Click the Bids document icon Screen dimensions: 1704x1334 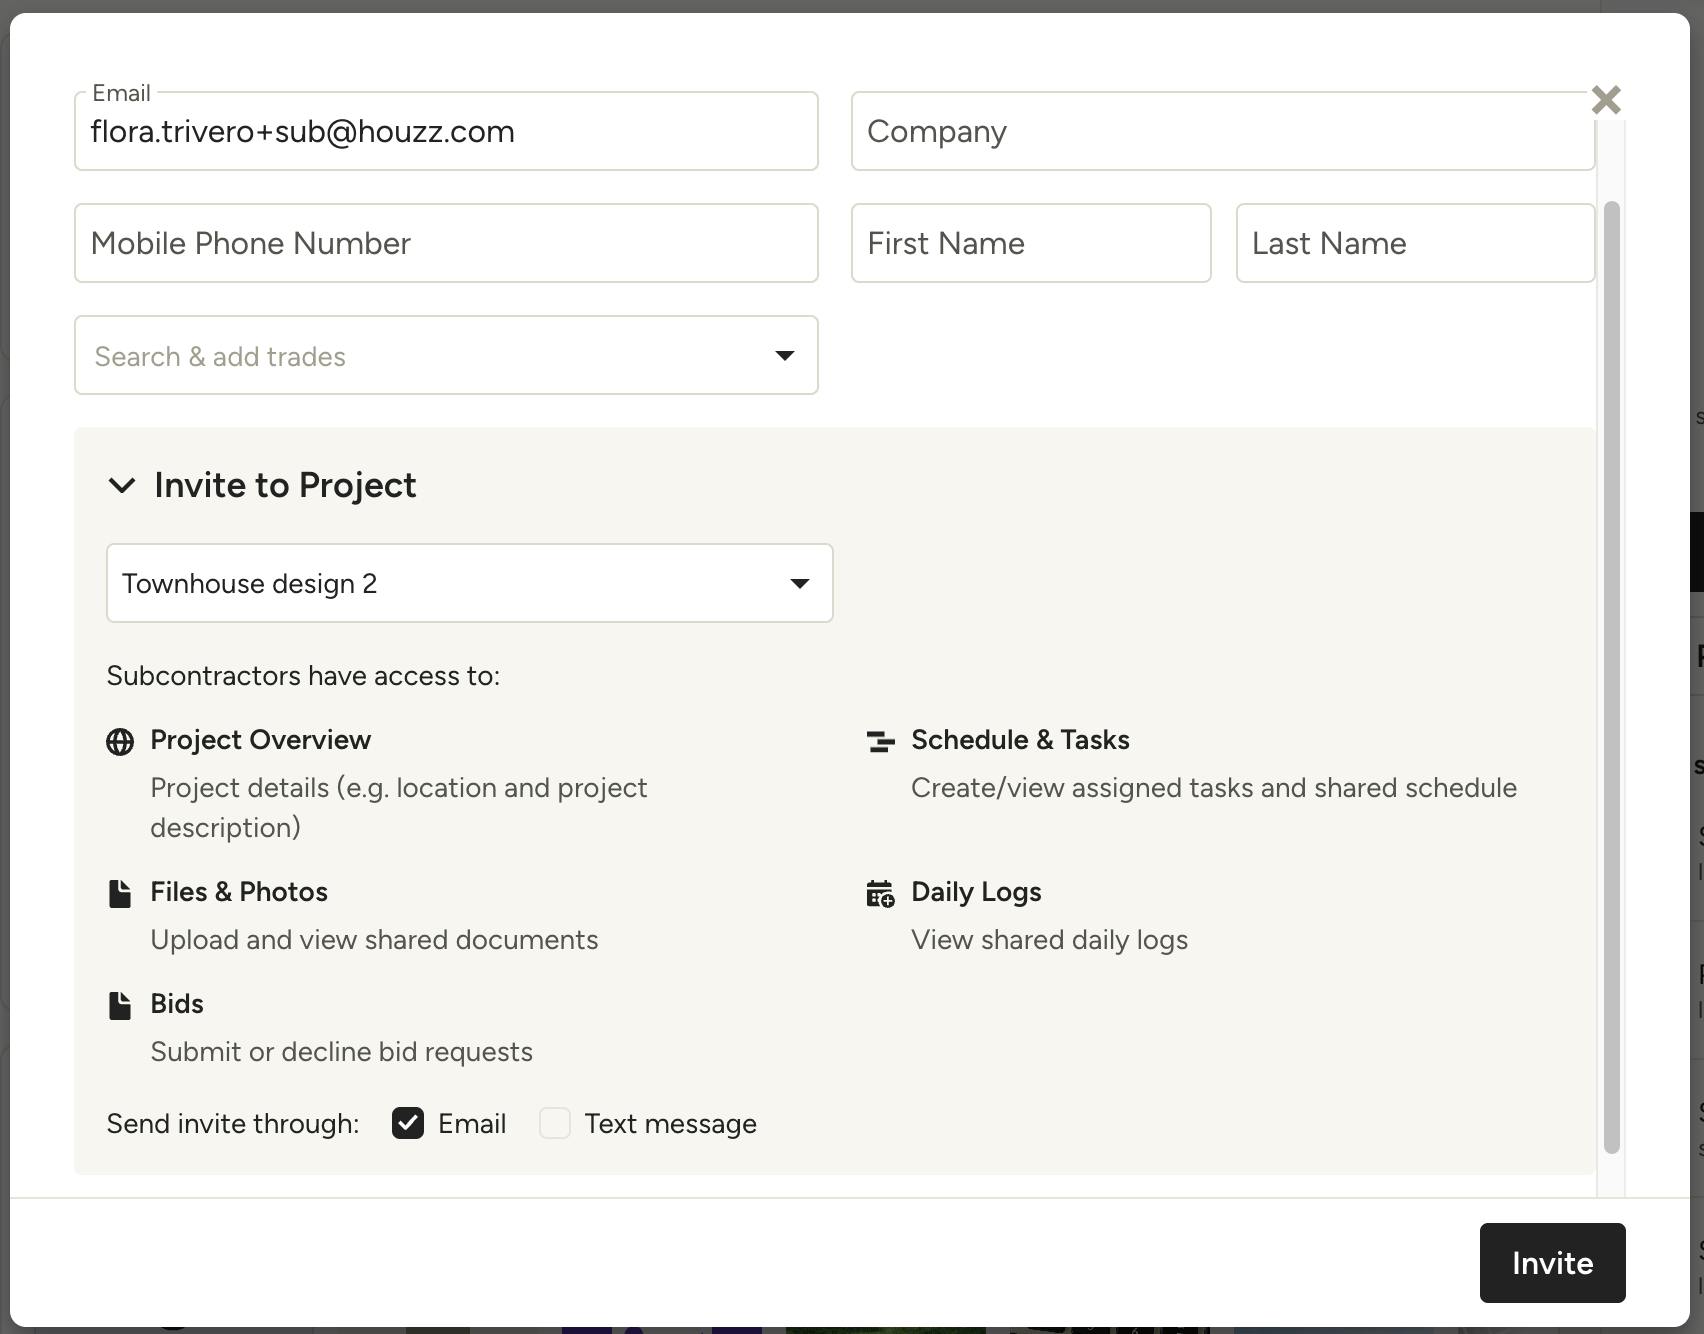120,1006
